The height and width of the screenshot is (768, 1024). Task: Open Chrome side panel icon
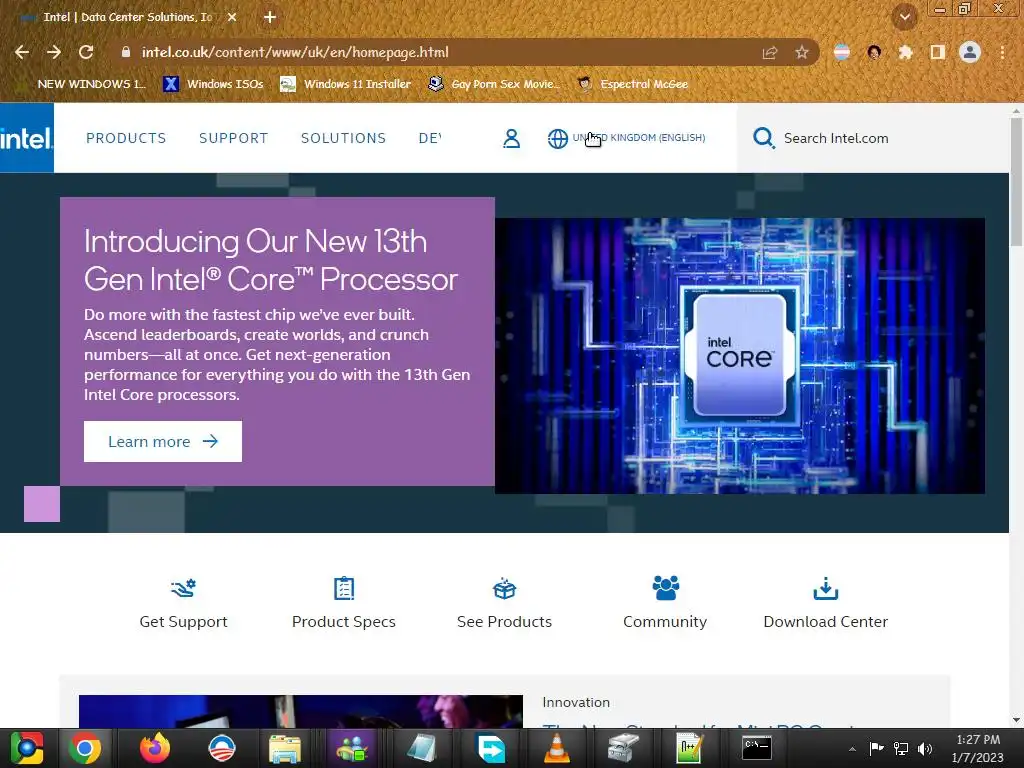tap(938, 52)
